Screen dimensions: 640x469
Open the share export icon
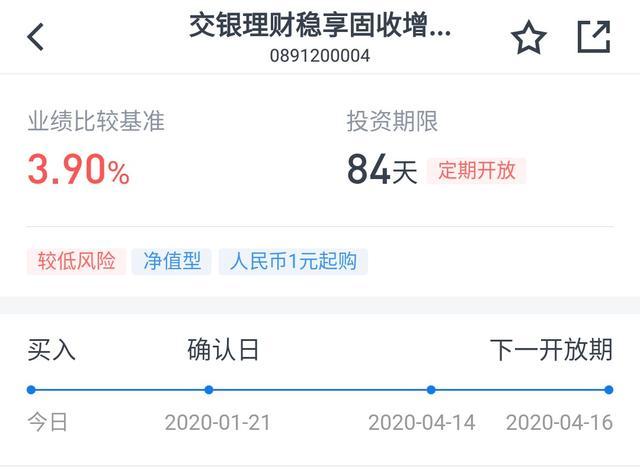coord(594,37)
